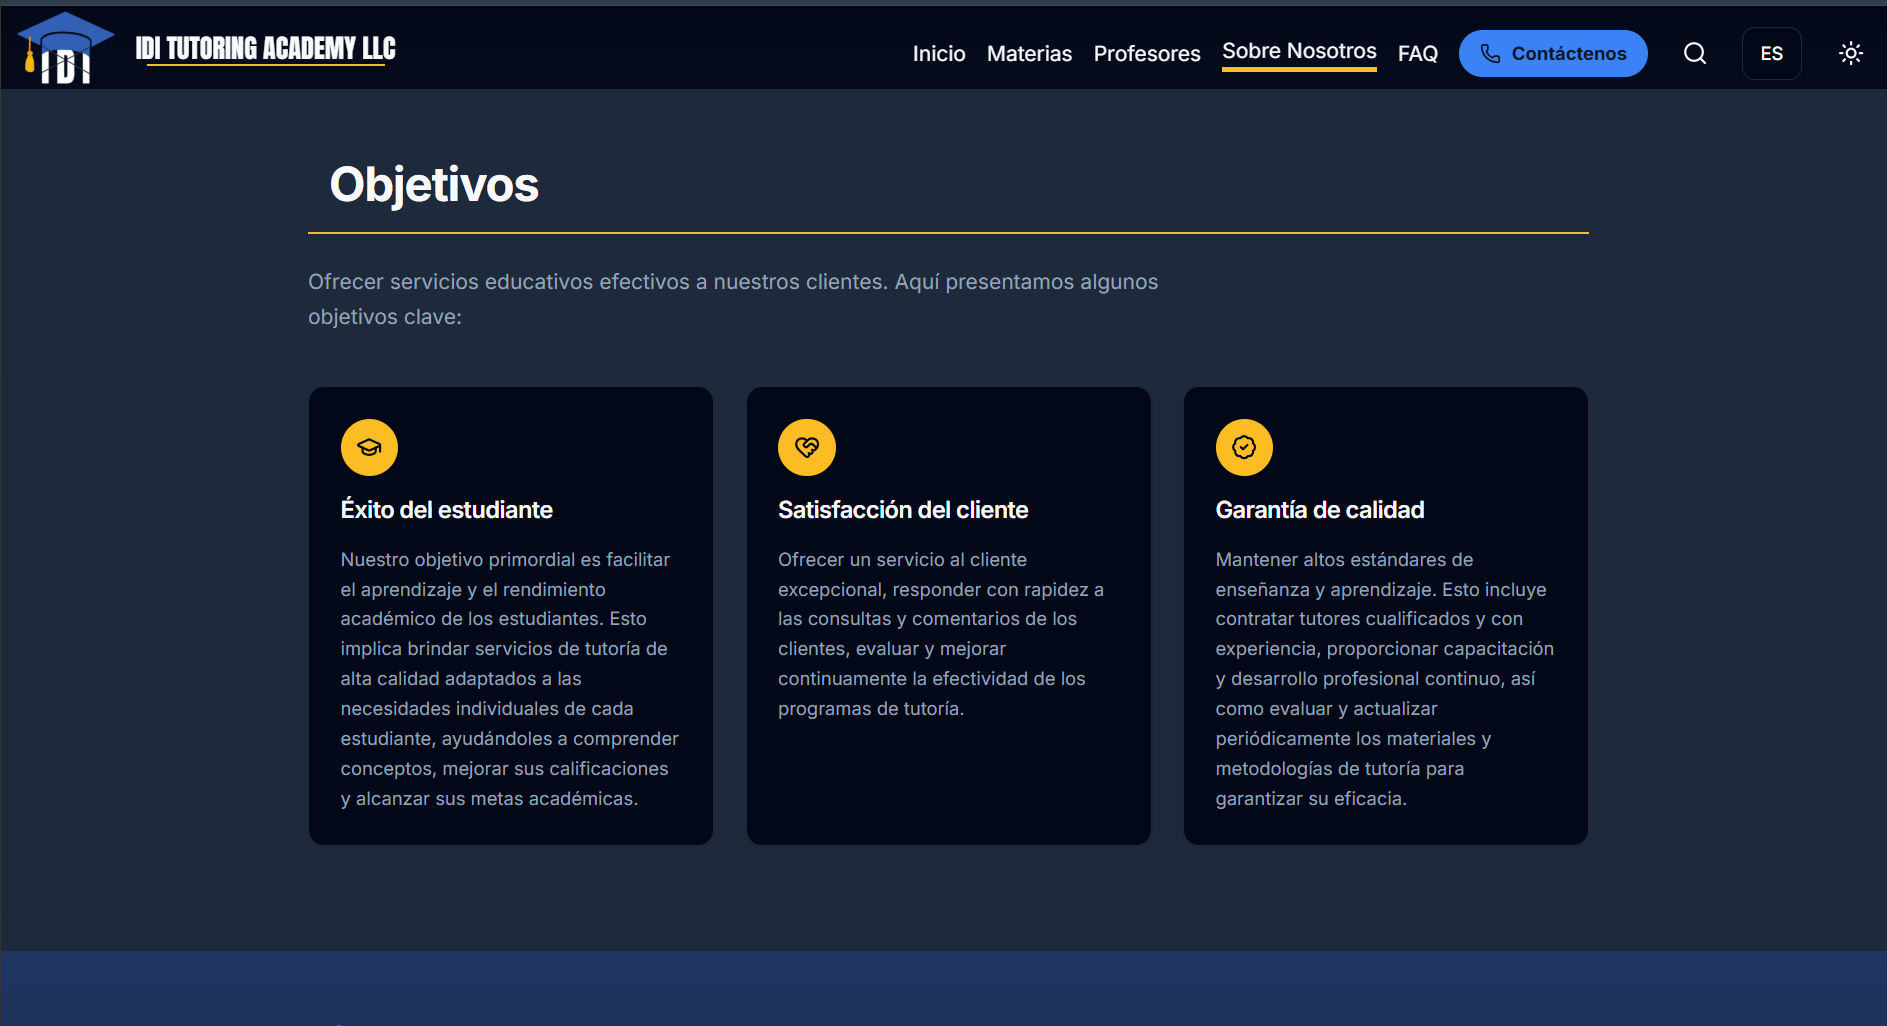The width and height of the screenshot is (1887, 1026).
Task: Click the text 'Mantener altos estándares de'
Action: 1344,560
